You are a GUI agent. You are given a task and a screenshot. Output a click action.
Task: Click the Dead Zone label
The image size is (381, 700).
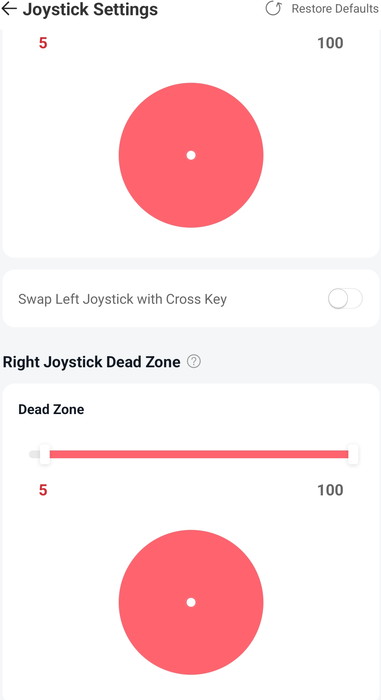point(51,409)
